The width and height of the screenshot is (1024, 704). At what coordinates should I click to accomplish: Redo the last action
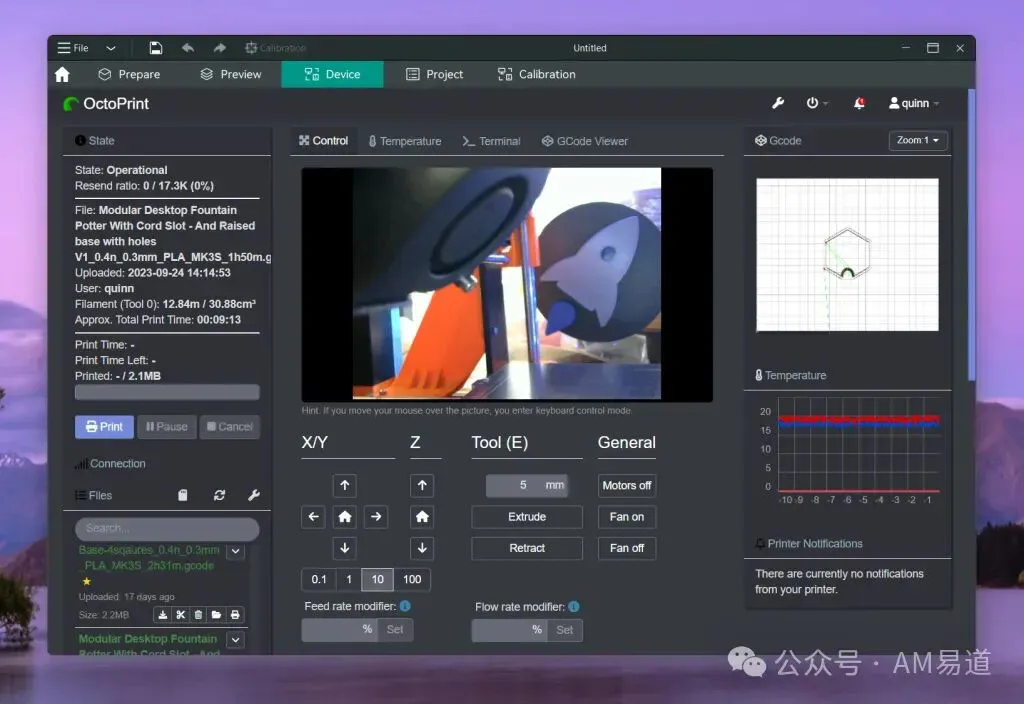[219, 48]
